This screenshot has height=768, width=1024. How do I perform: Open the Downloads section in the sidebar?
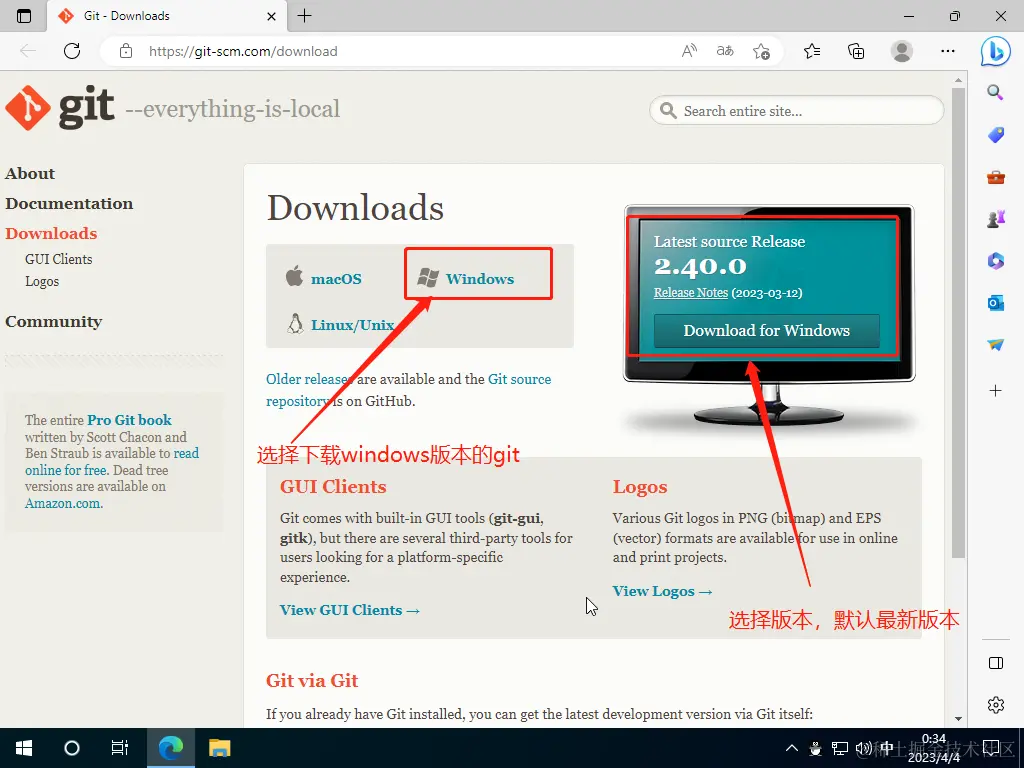(51, 234)
